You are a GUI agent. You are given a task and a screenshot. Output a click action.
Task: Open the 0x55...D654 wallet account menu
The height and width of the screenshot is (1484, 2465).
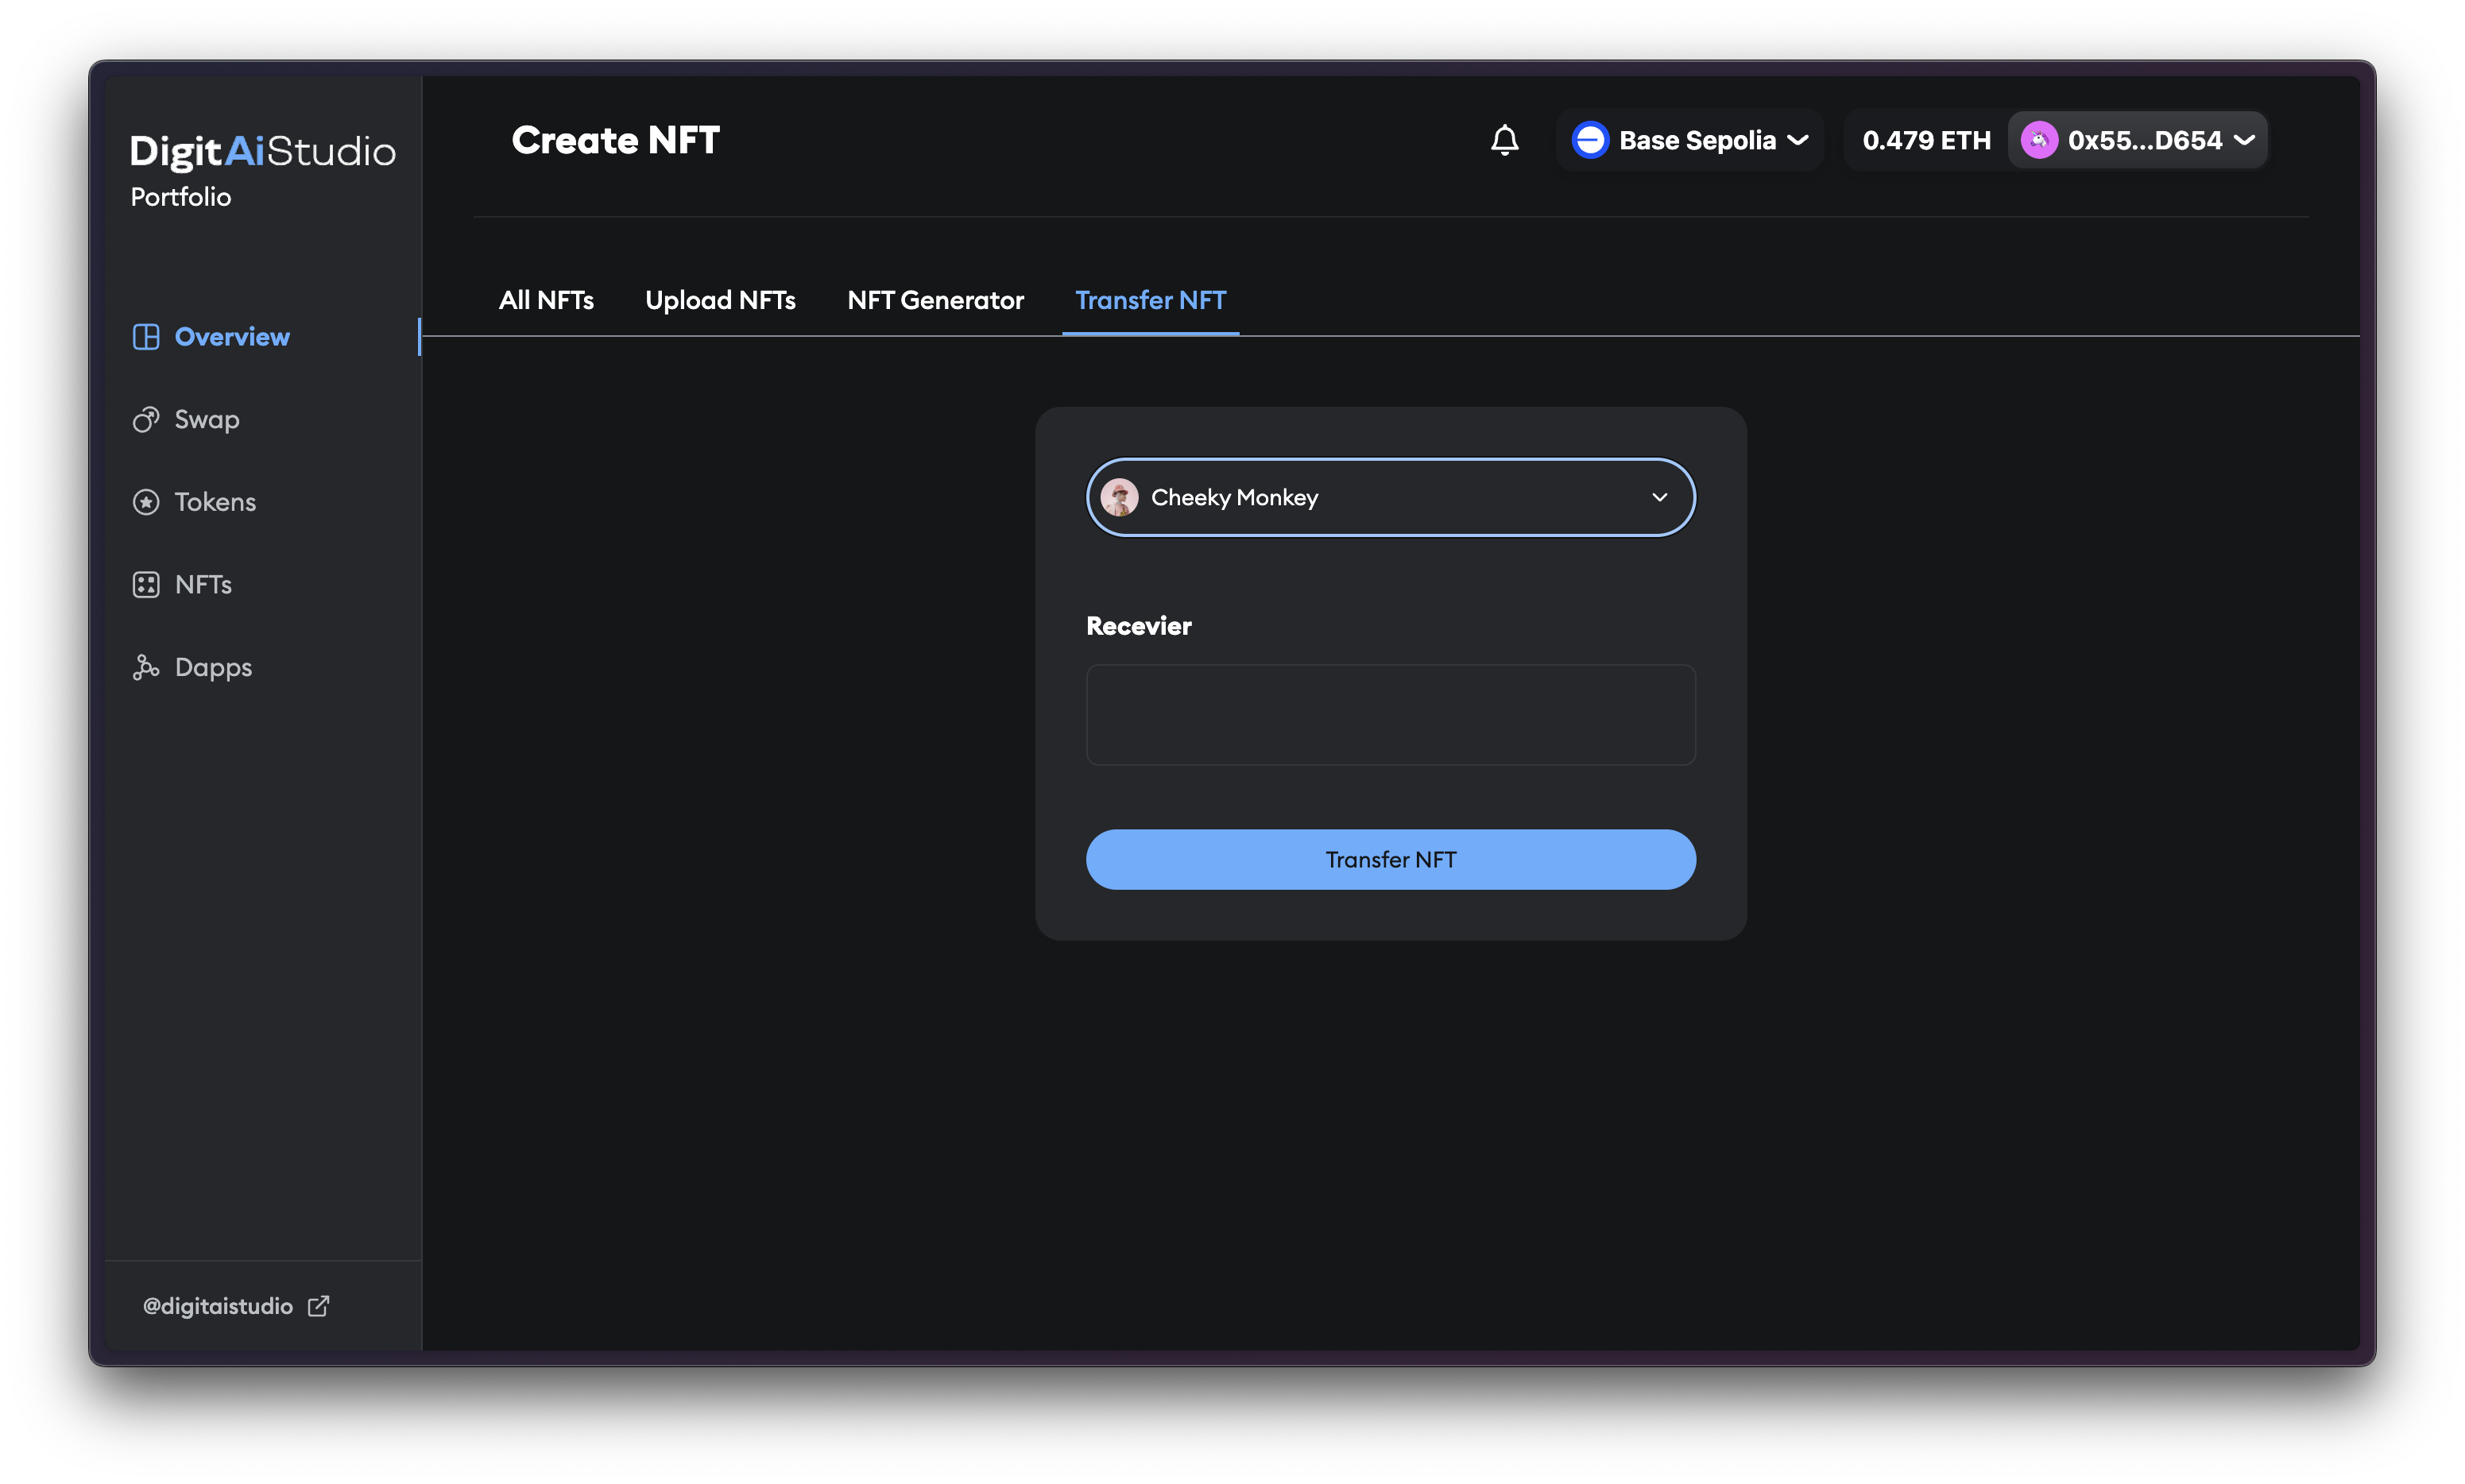click(2245, 140)
